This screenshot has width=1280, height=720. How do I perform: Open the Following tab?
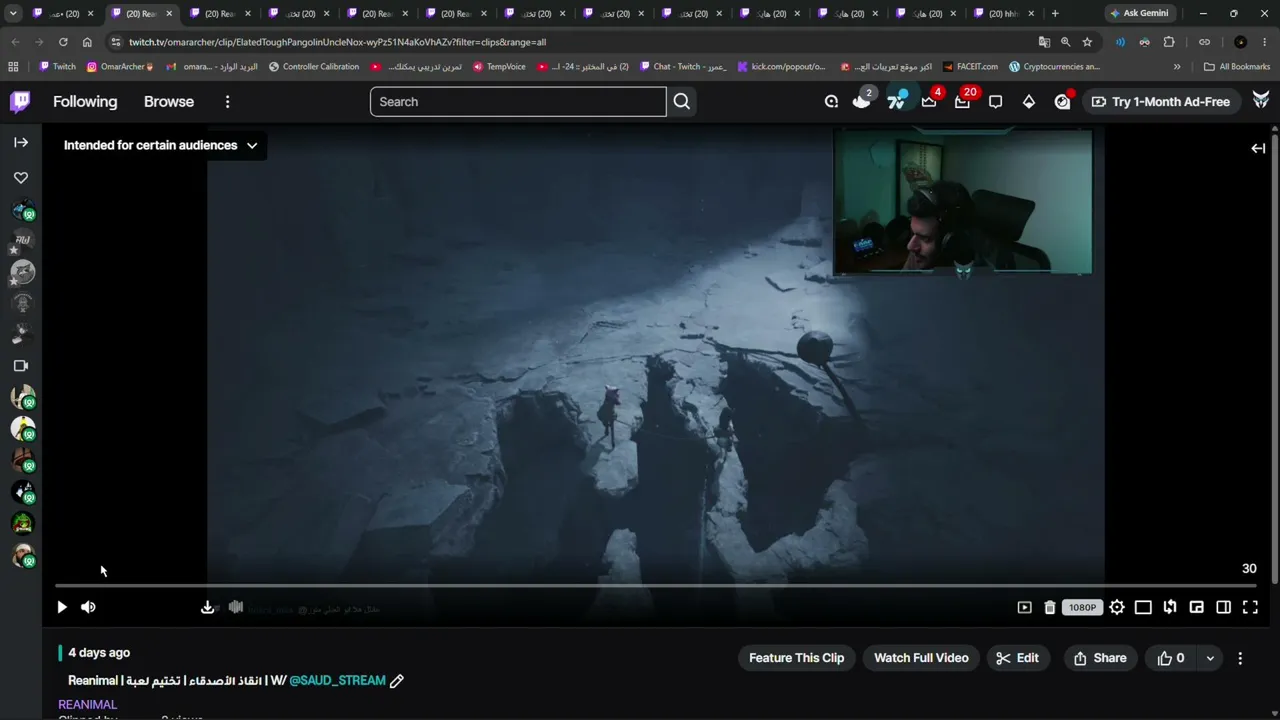85,102
